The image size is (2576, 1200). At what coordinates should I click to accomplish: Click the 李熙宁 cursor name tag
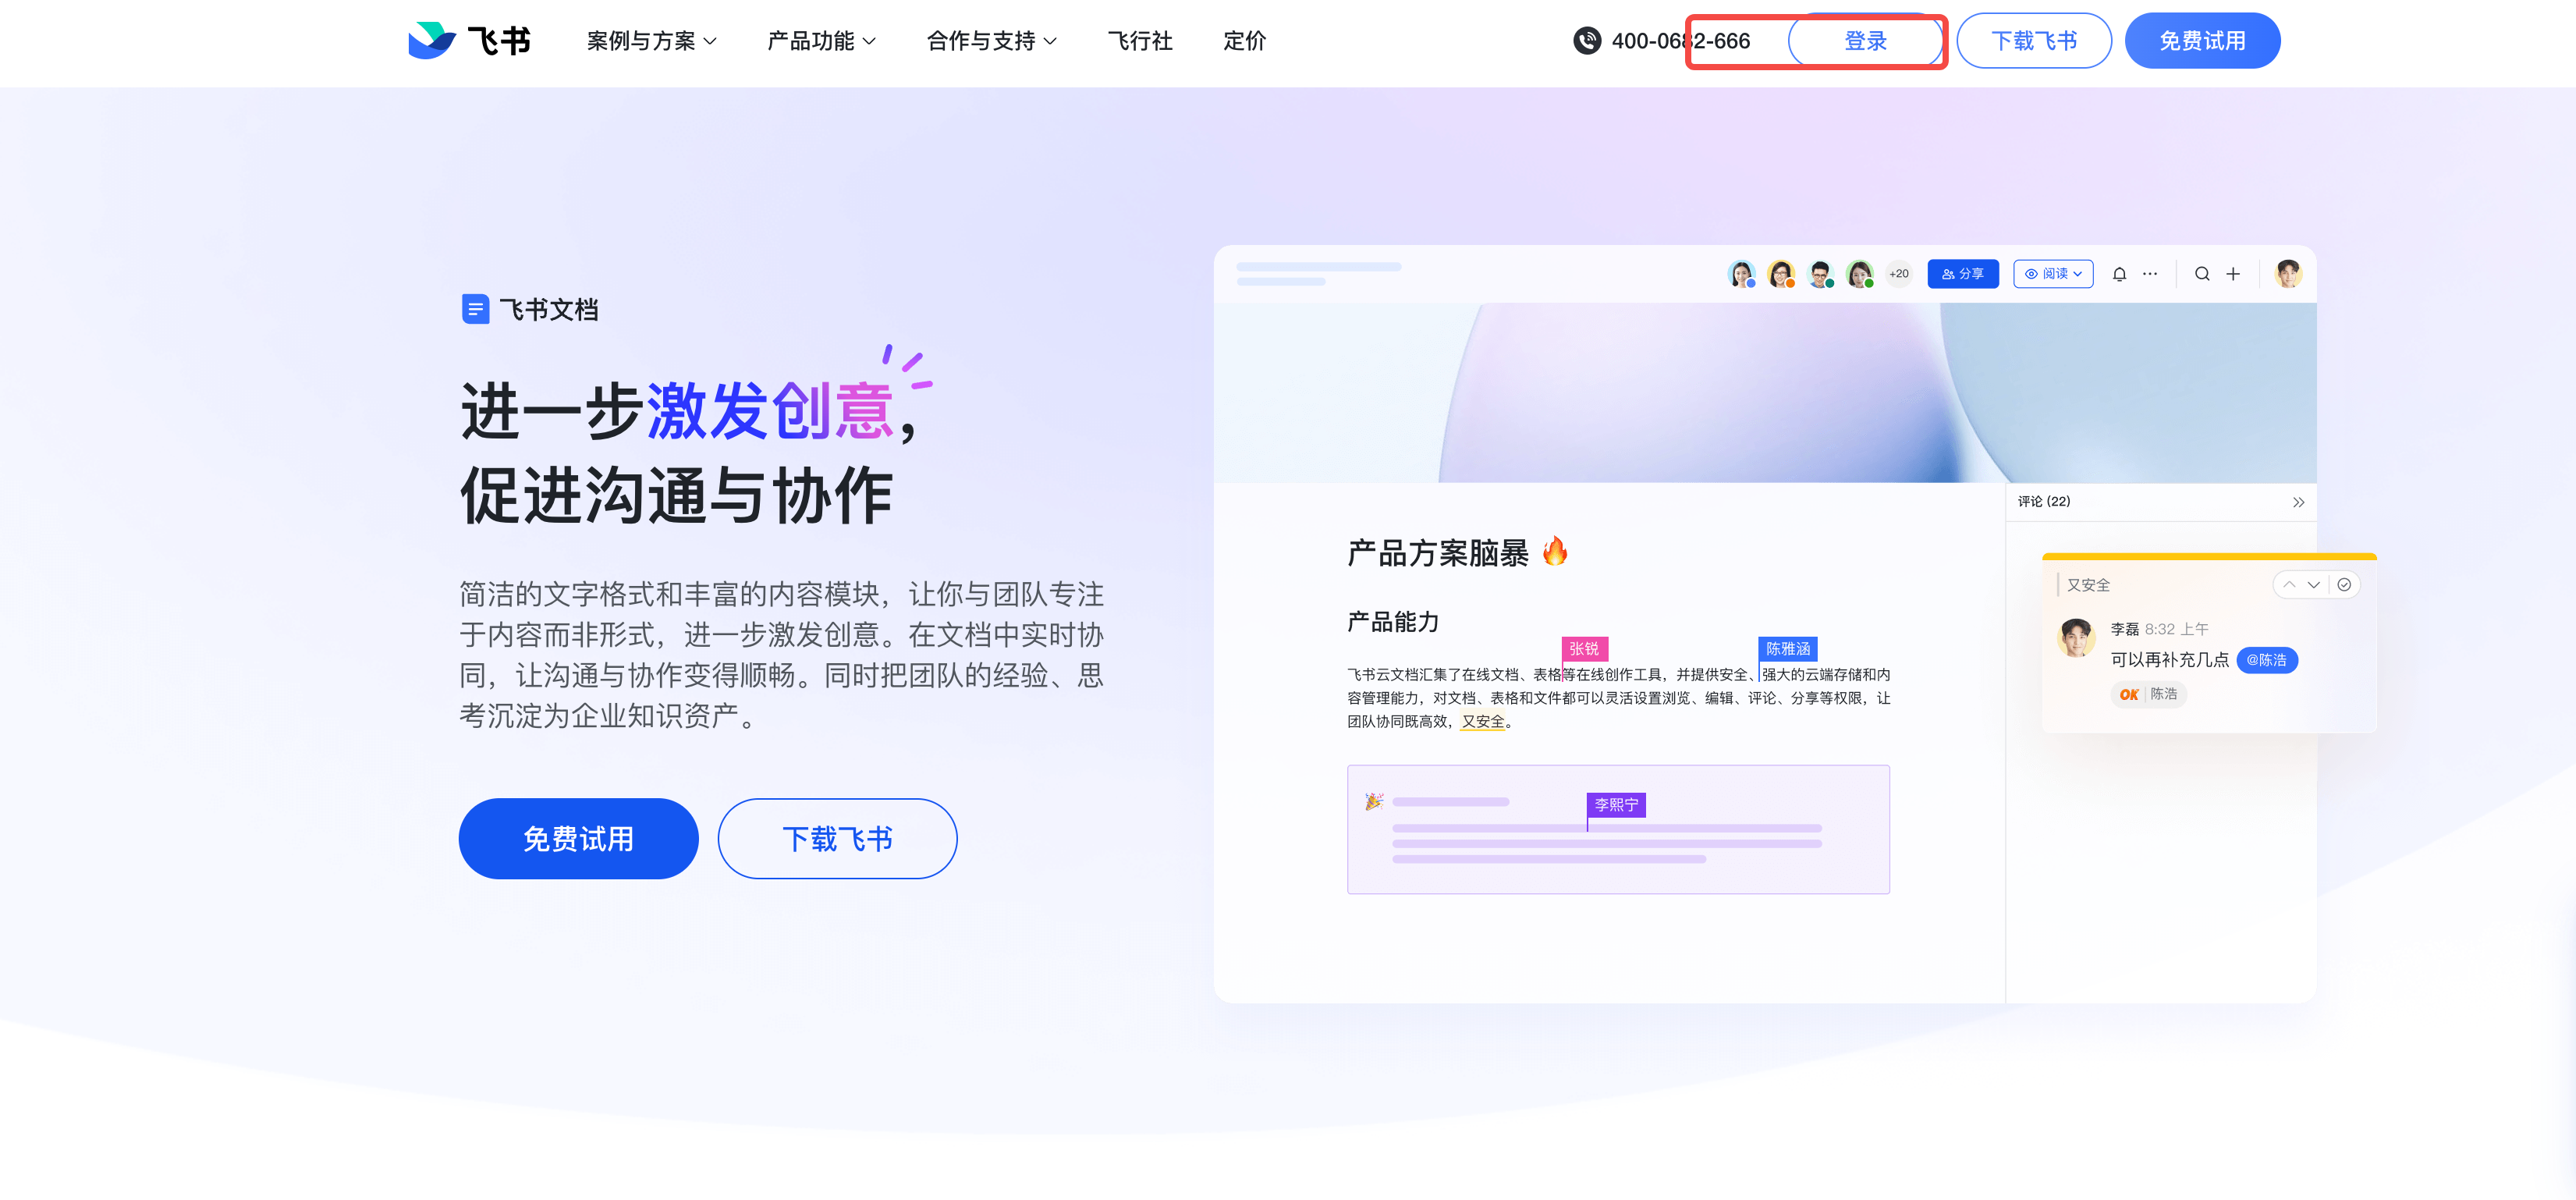coord(1616,804)
